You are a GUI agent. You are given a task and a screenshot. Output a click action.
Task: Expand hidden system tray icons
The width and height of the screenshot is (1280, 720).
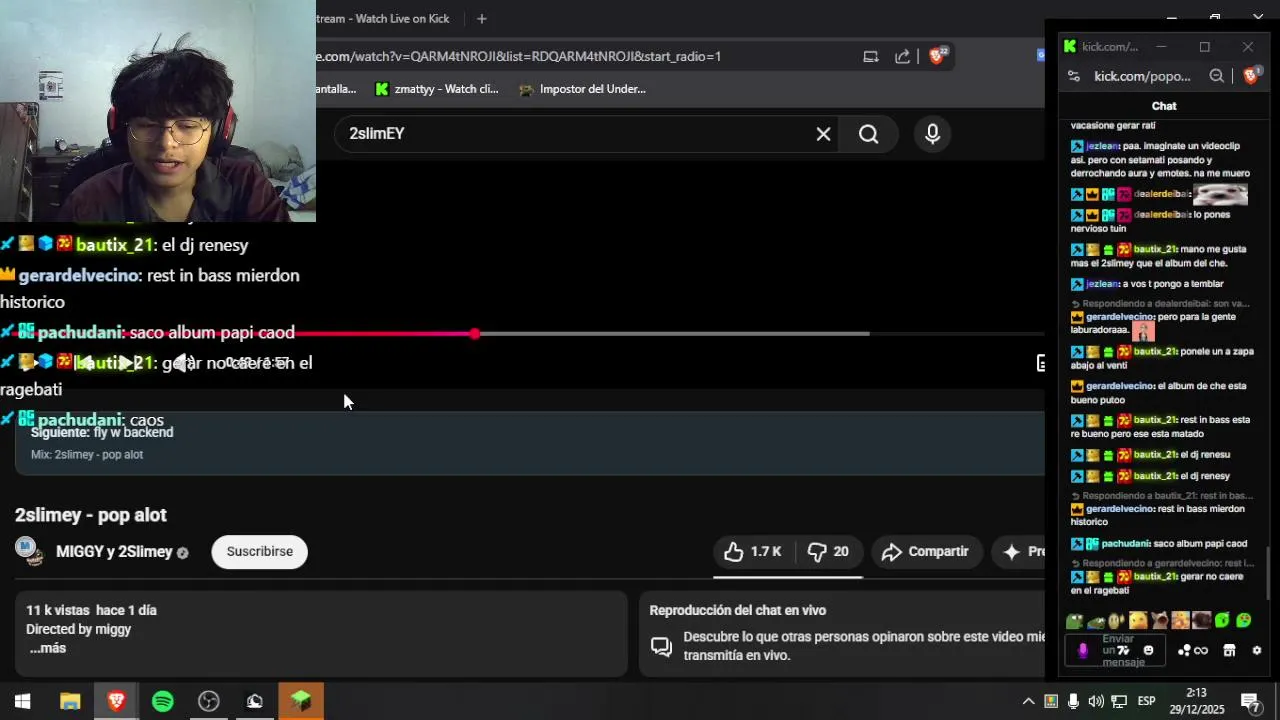1028,701
